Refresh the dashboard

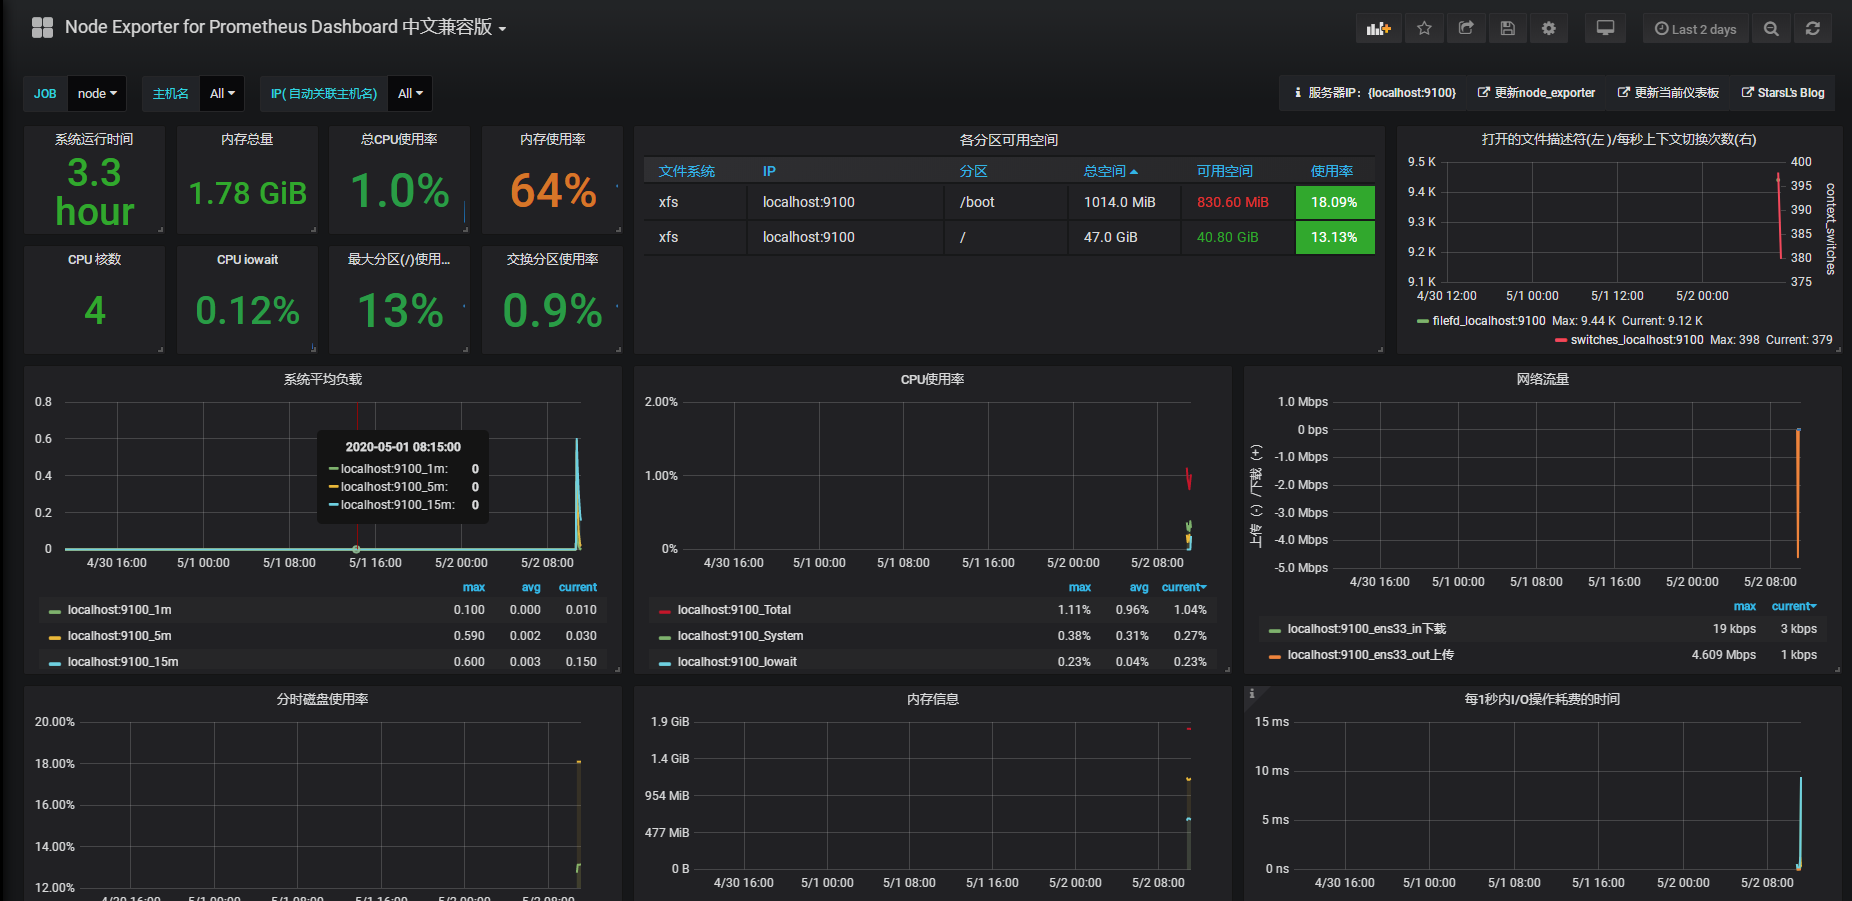(x=1812, y=29)
